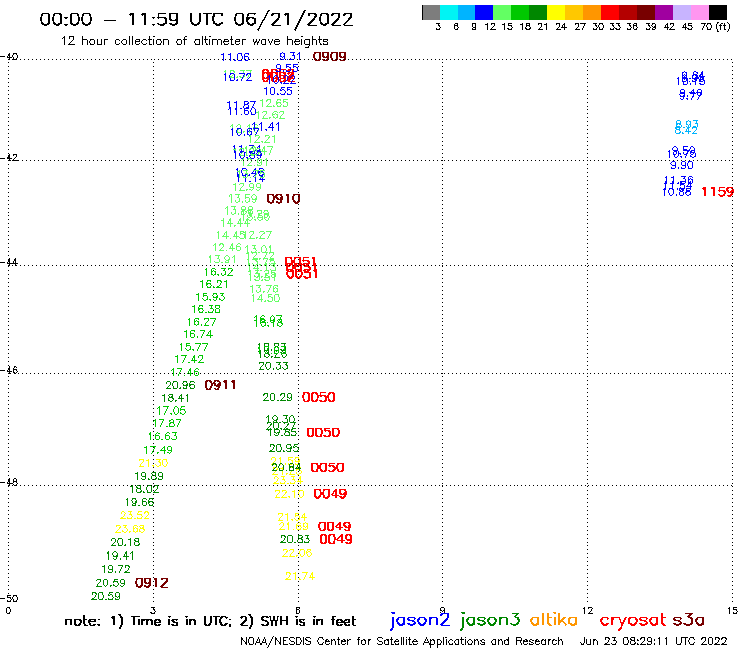Click the 0910 time marker
This screenshot has height=650, width=740.
tap(283, 199)
